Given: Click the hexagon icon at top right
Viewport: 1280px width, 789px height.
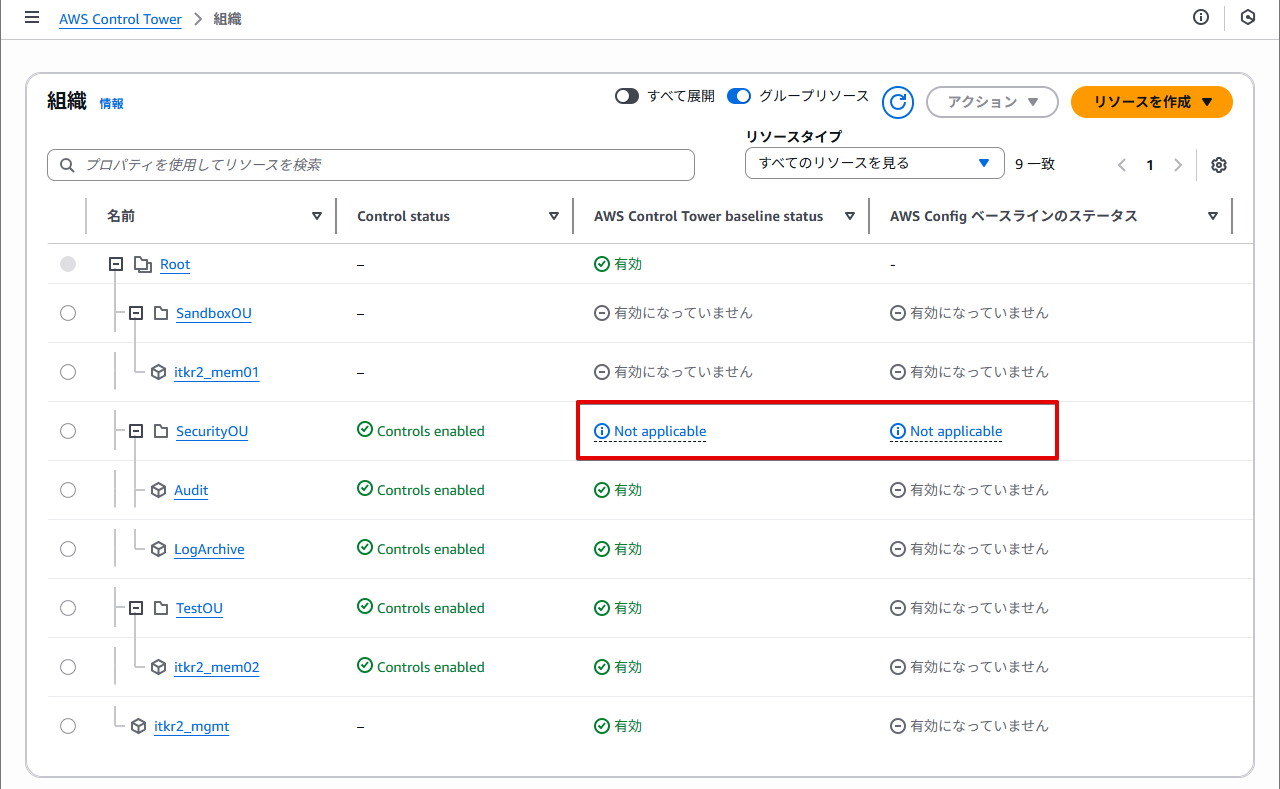Looking at the screenshot, I should (1247, 18).
